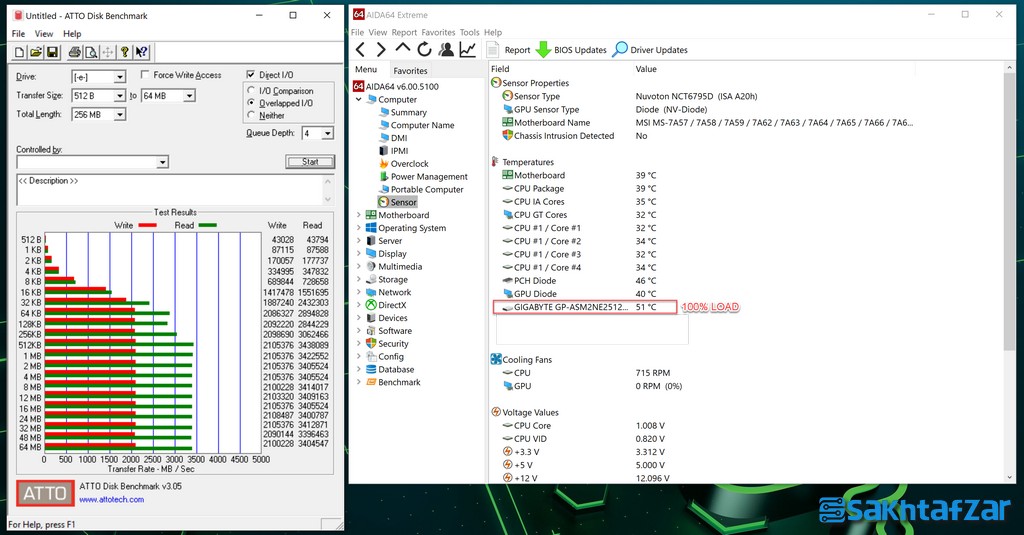1024x535 pixels.
Task: Select the CPU Core voltage row
Action: (584, 426)
